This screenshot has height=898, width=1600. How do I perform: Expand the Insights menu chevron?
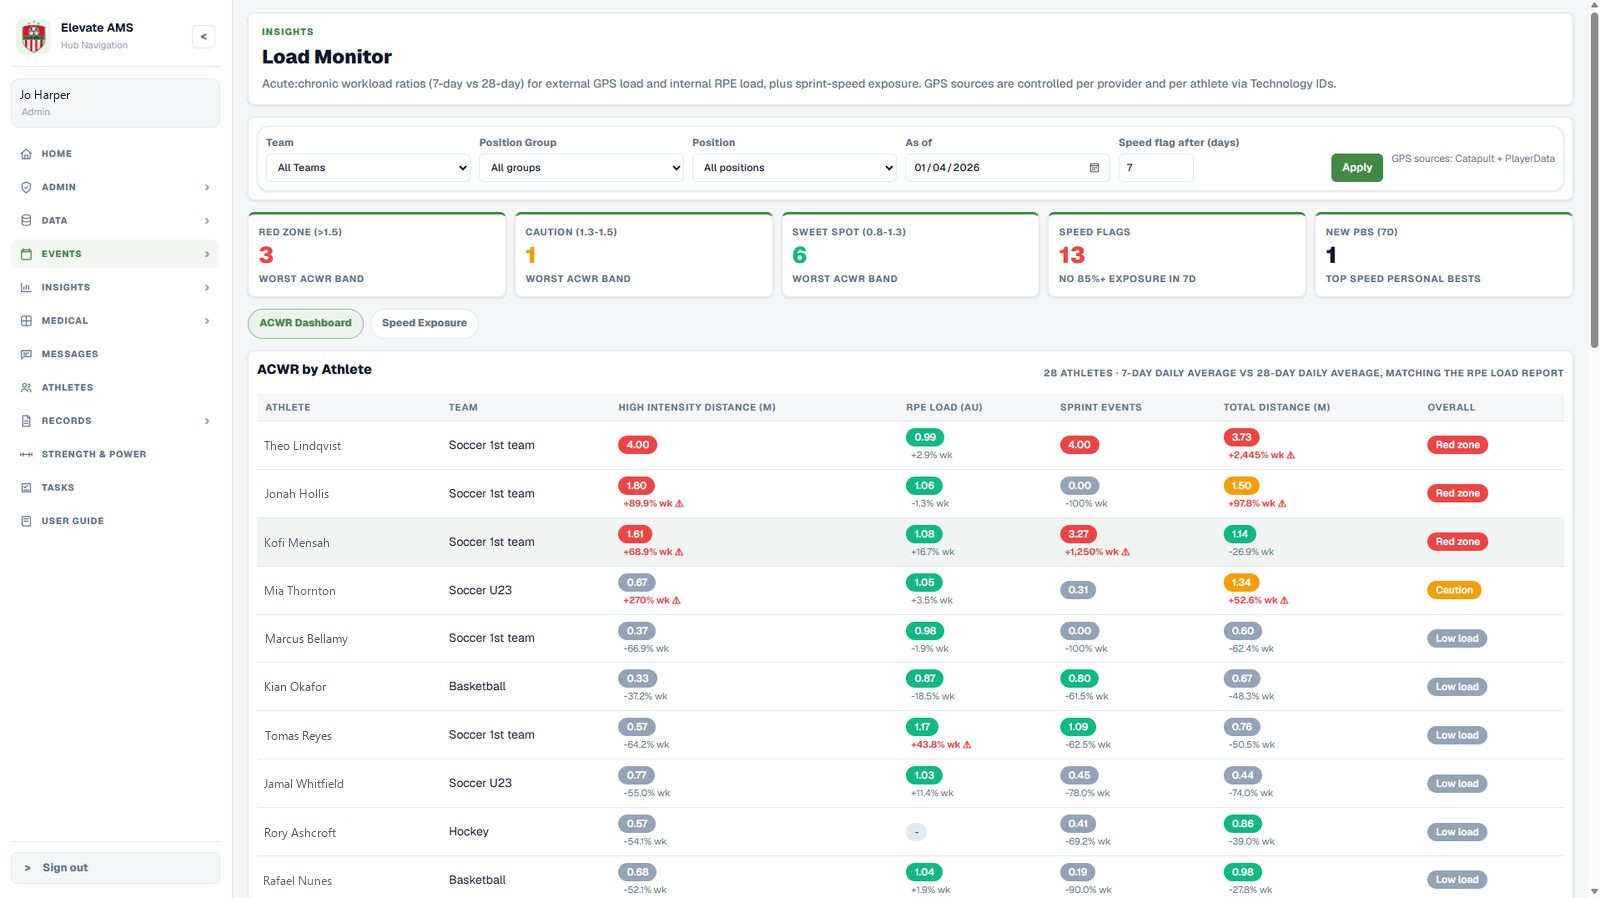point(207,287)
